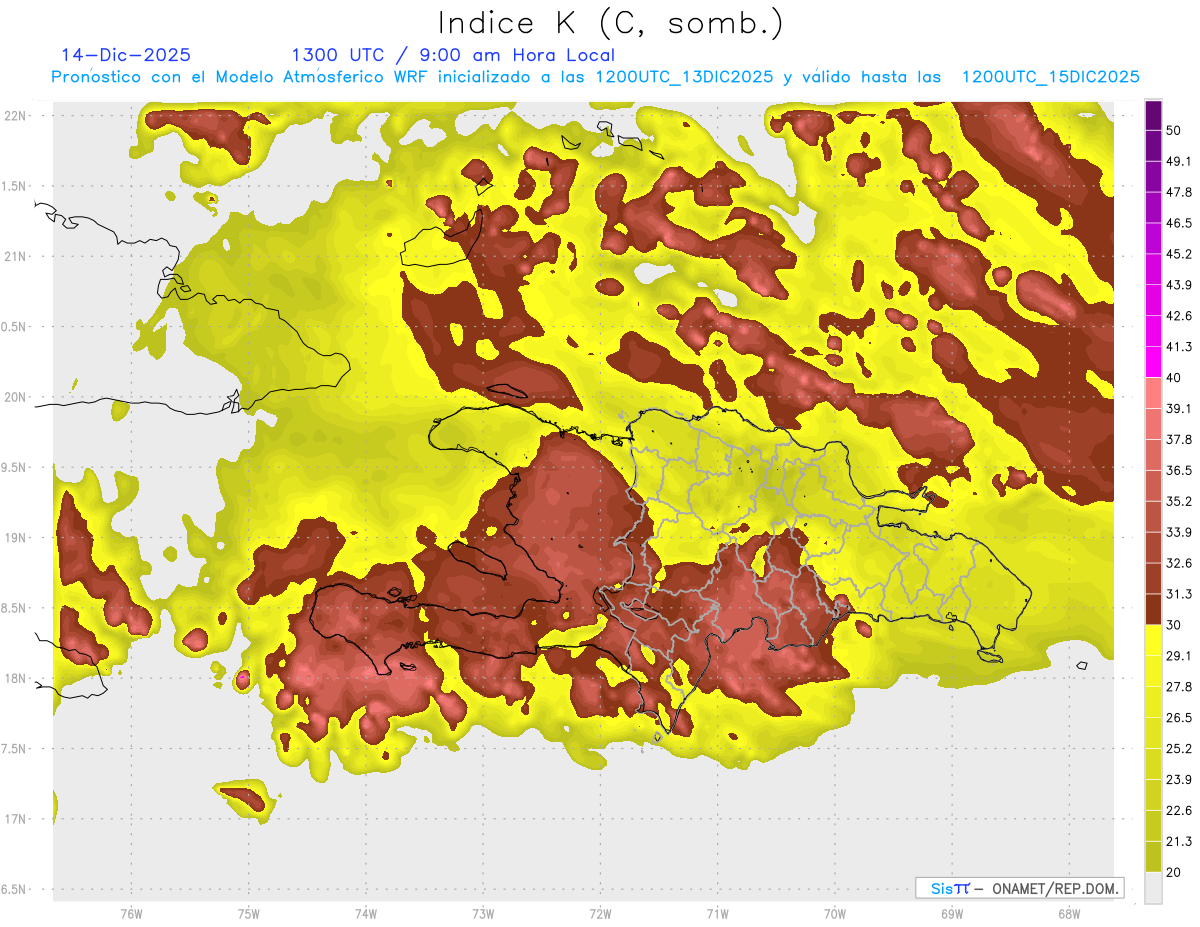Click the '29.1' colorbar label

tap(1179, 656)
